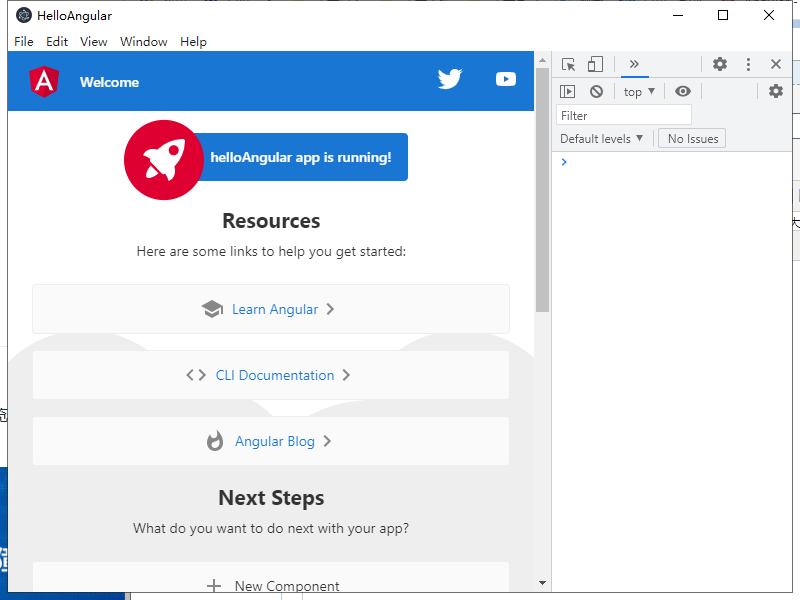Click the Resources heading
Viewport: 800px width, 600px height.
click(x=271, y=221)
